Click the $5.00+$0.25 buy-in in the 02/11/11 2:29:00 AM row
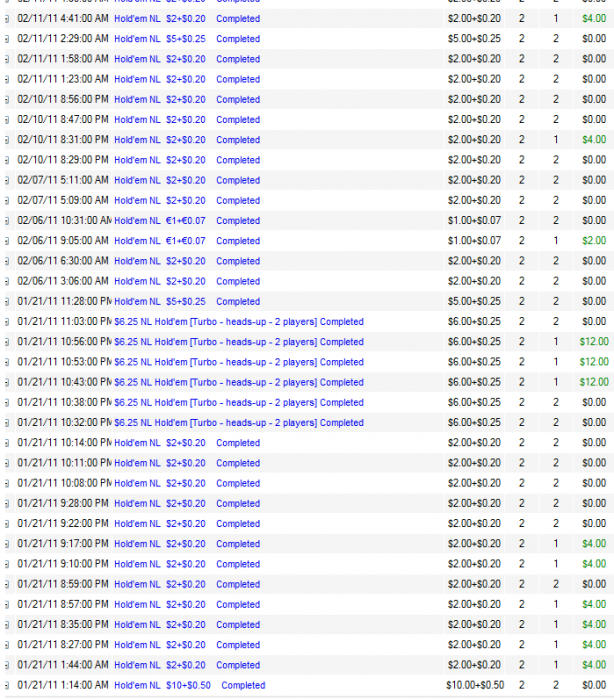 pyautogui.click(x=474, y=39)
